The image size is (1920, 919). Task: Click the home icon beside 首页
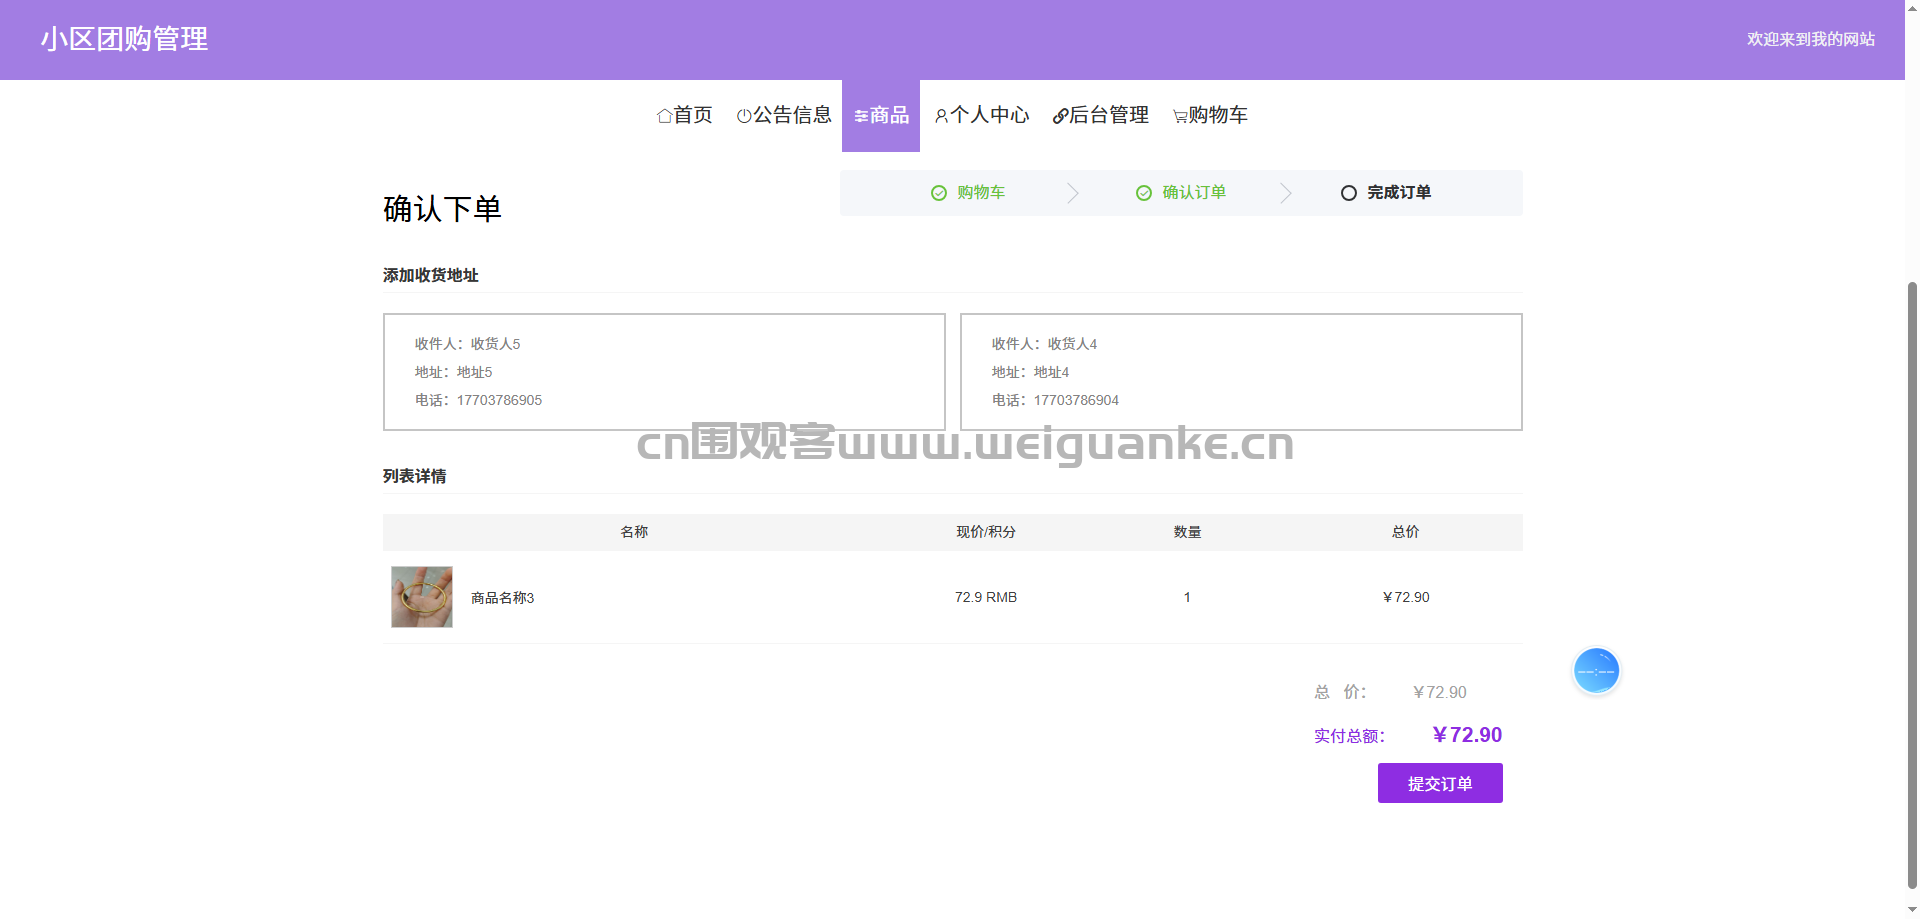(664, 116)
